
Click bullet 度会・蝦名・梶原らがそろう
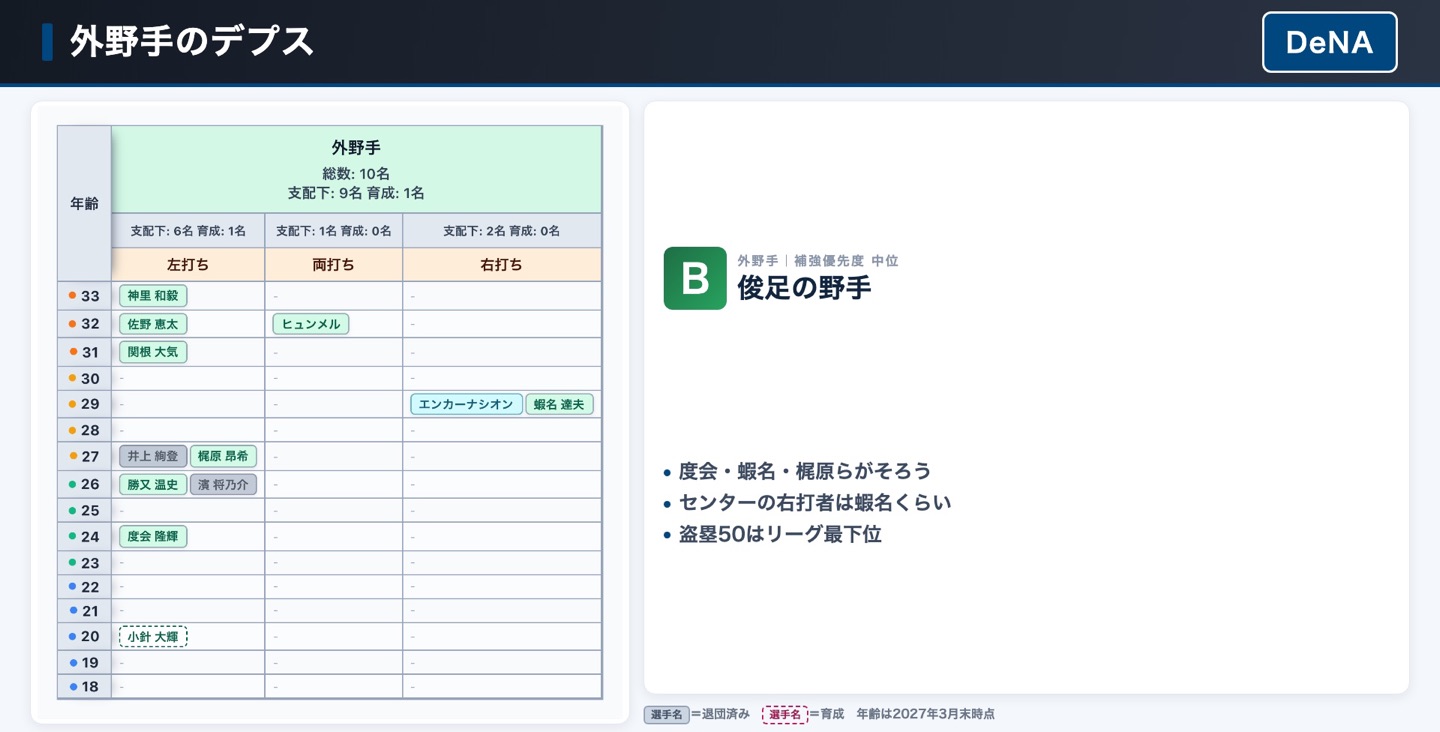pos(805,471)
